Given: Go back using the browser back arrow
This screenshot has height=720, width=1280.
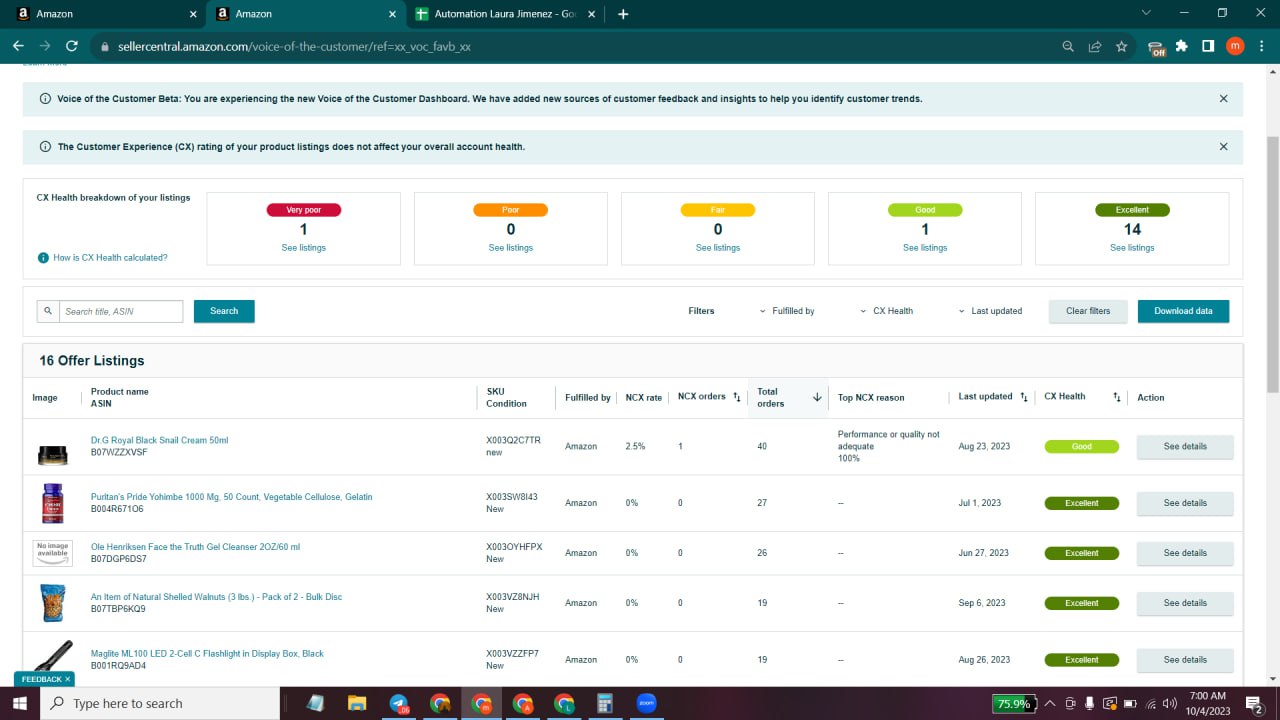Looking at the screenshot, I should coord(18,46).
